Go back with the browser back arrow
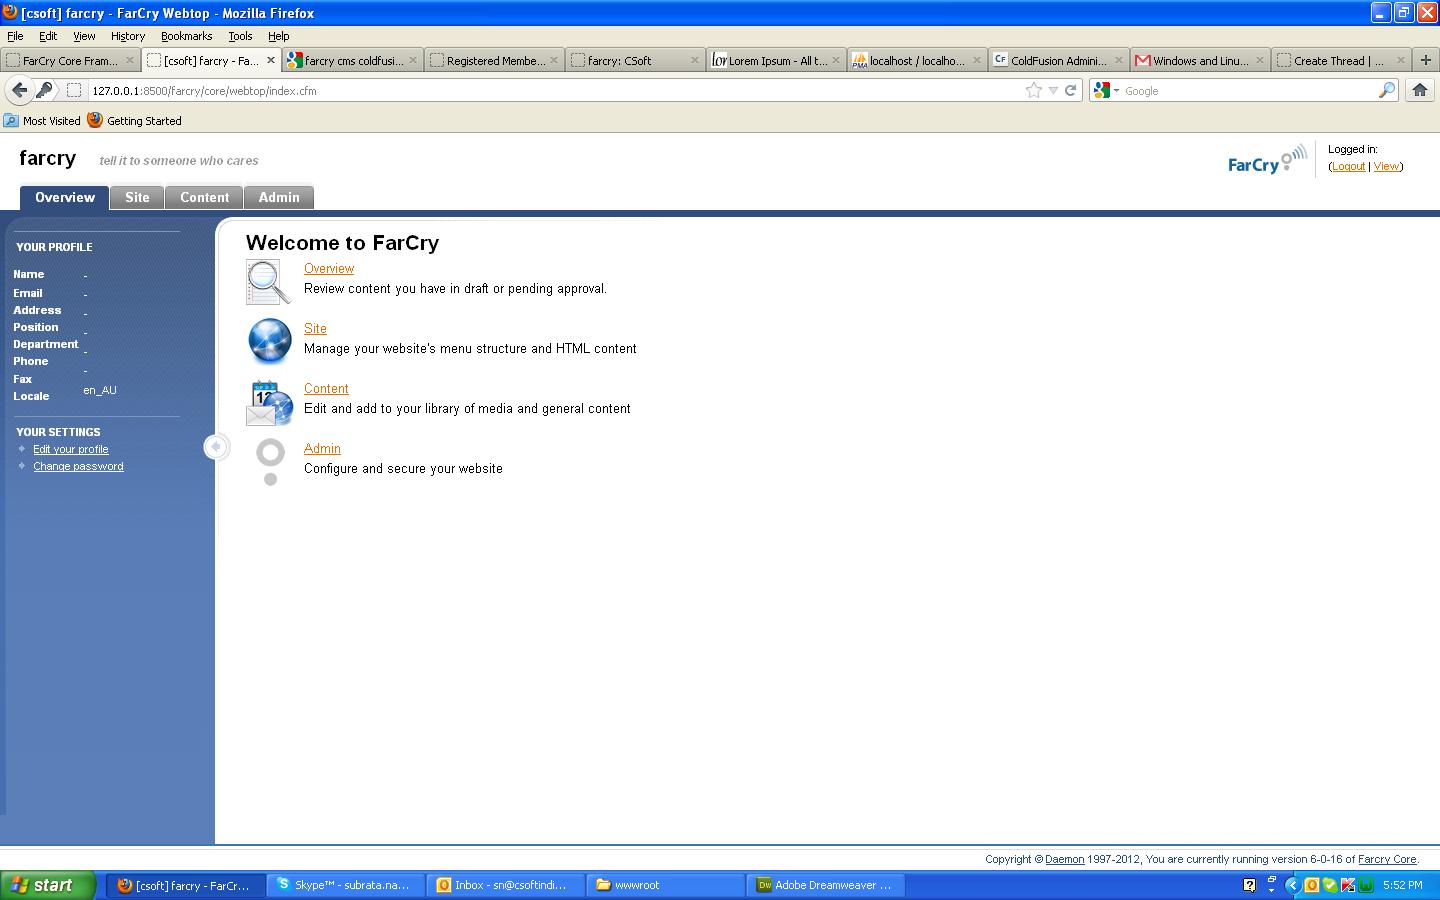The width and height of the screenshot is (1440, 900). coord(20,90)
